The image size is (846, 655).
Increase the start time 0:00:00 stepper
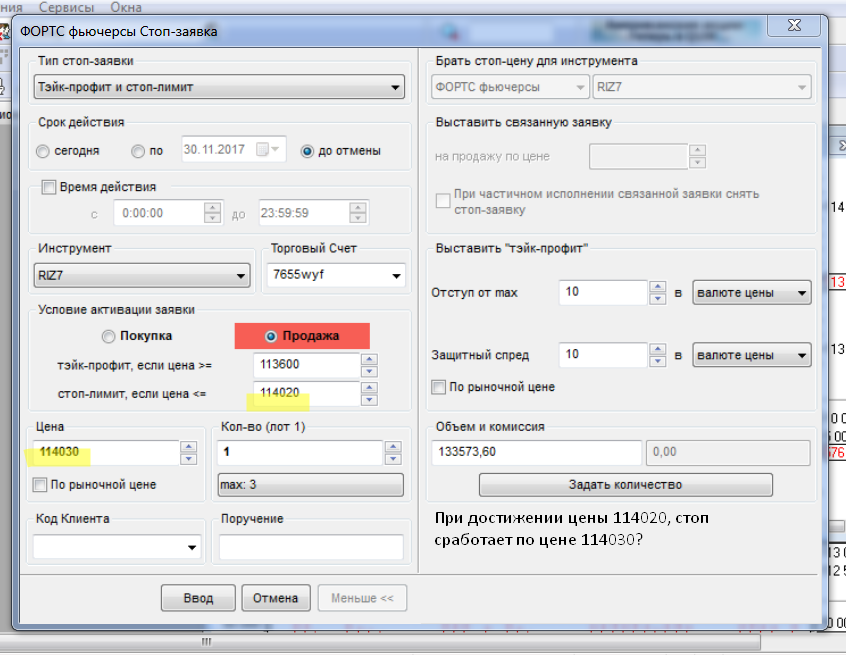point(213,207)
